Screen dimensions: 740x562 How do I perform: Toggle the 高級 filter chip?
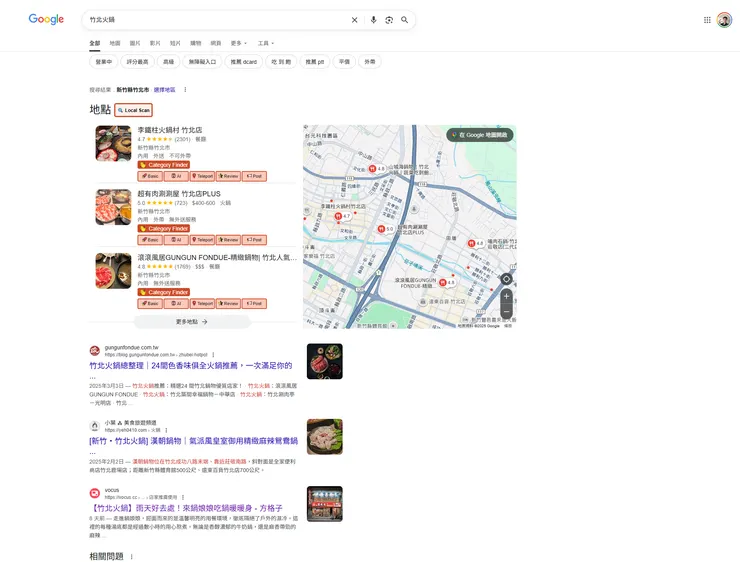click(x=168, y=62)
